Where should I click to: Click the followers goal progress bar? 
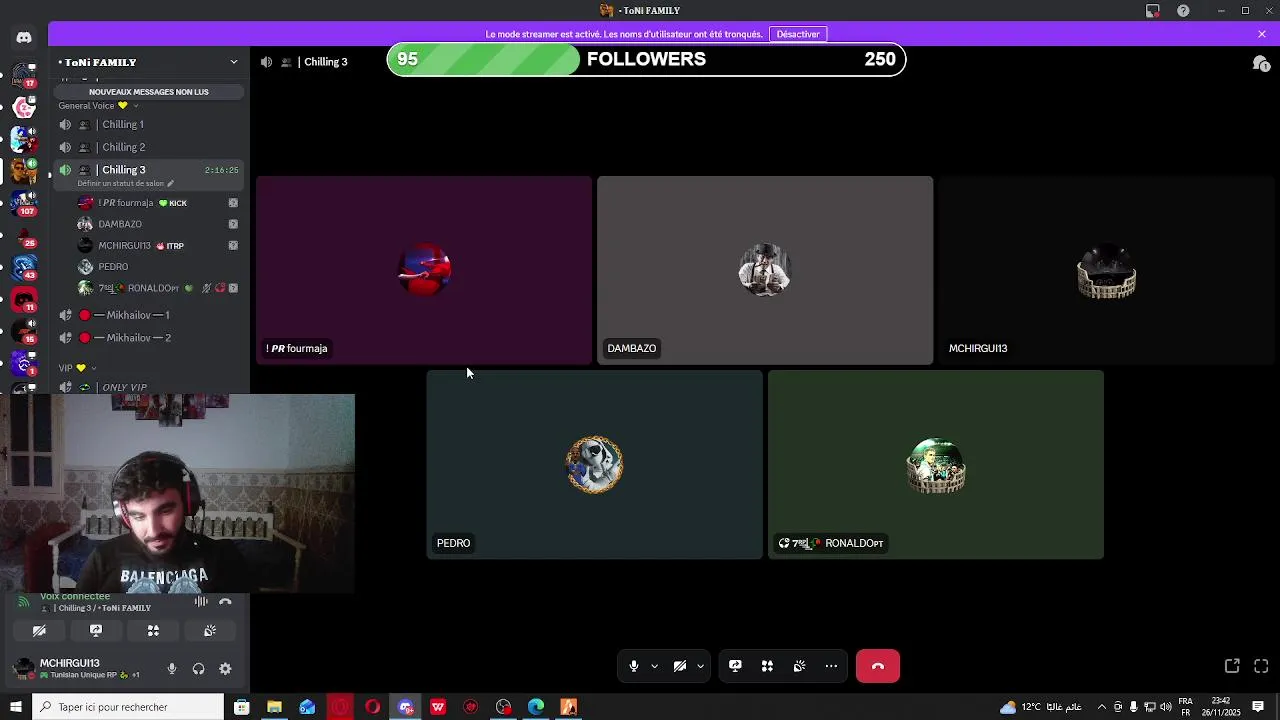point(646,59)
